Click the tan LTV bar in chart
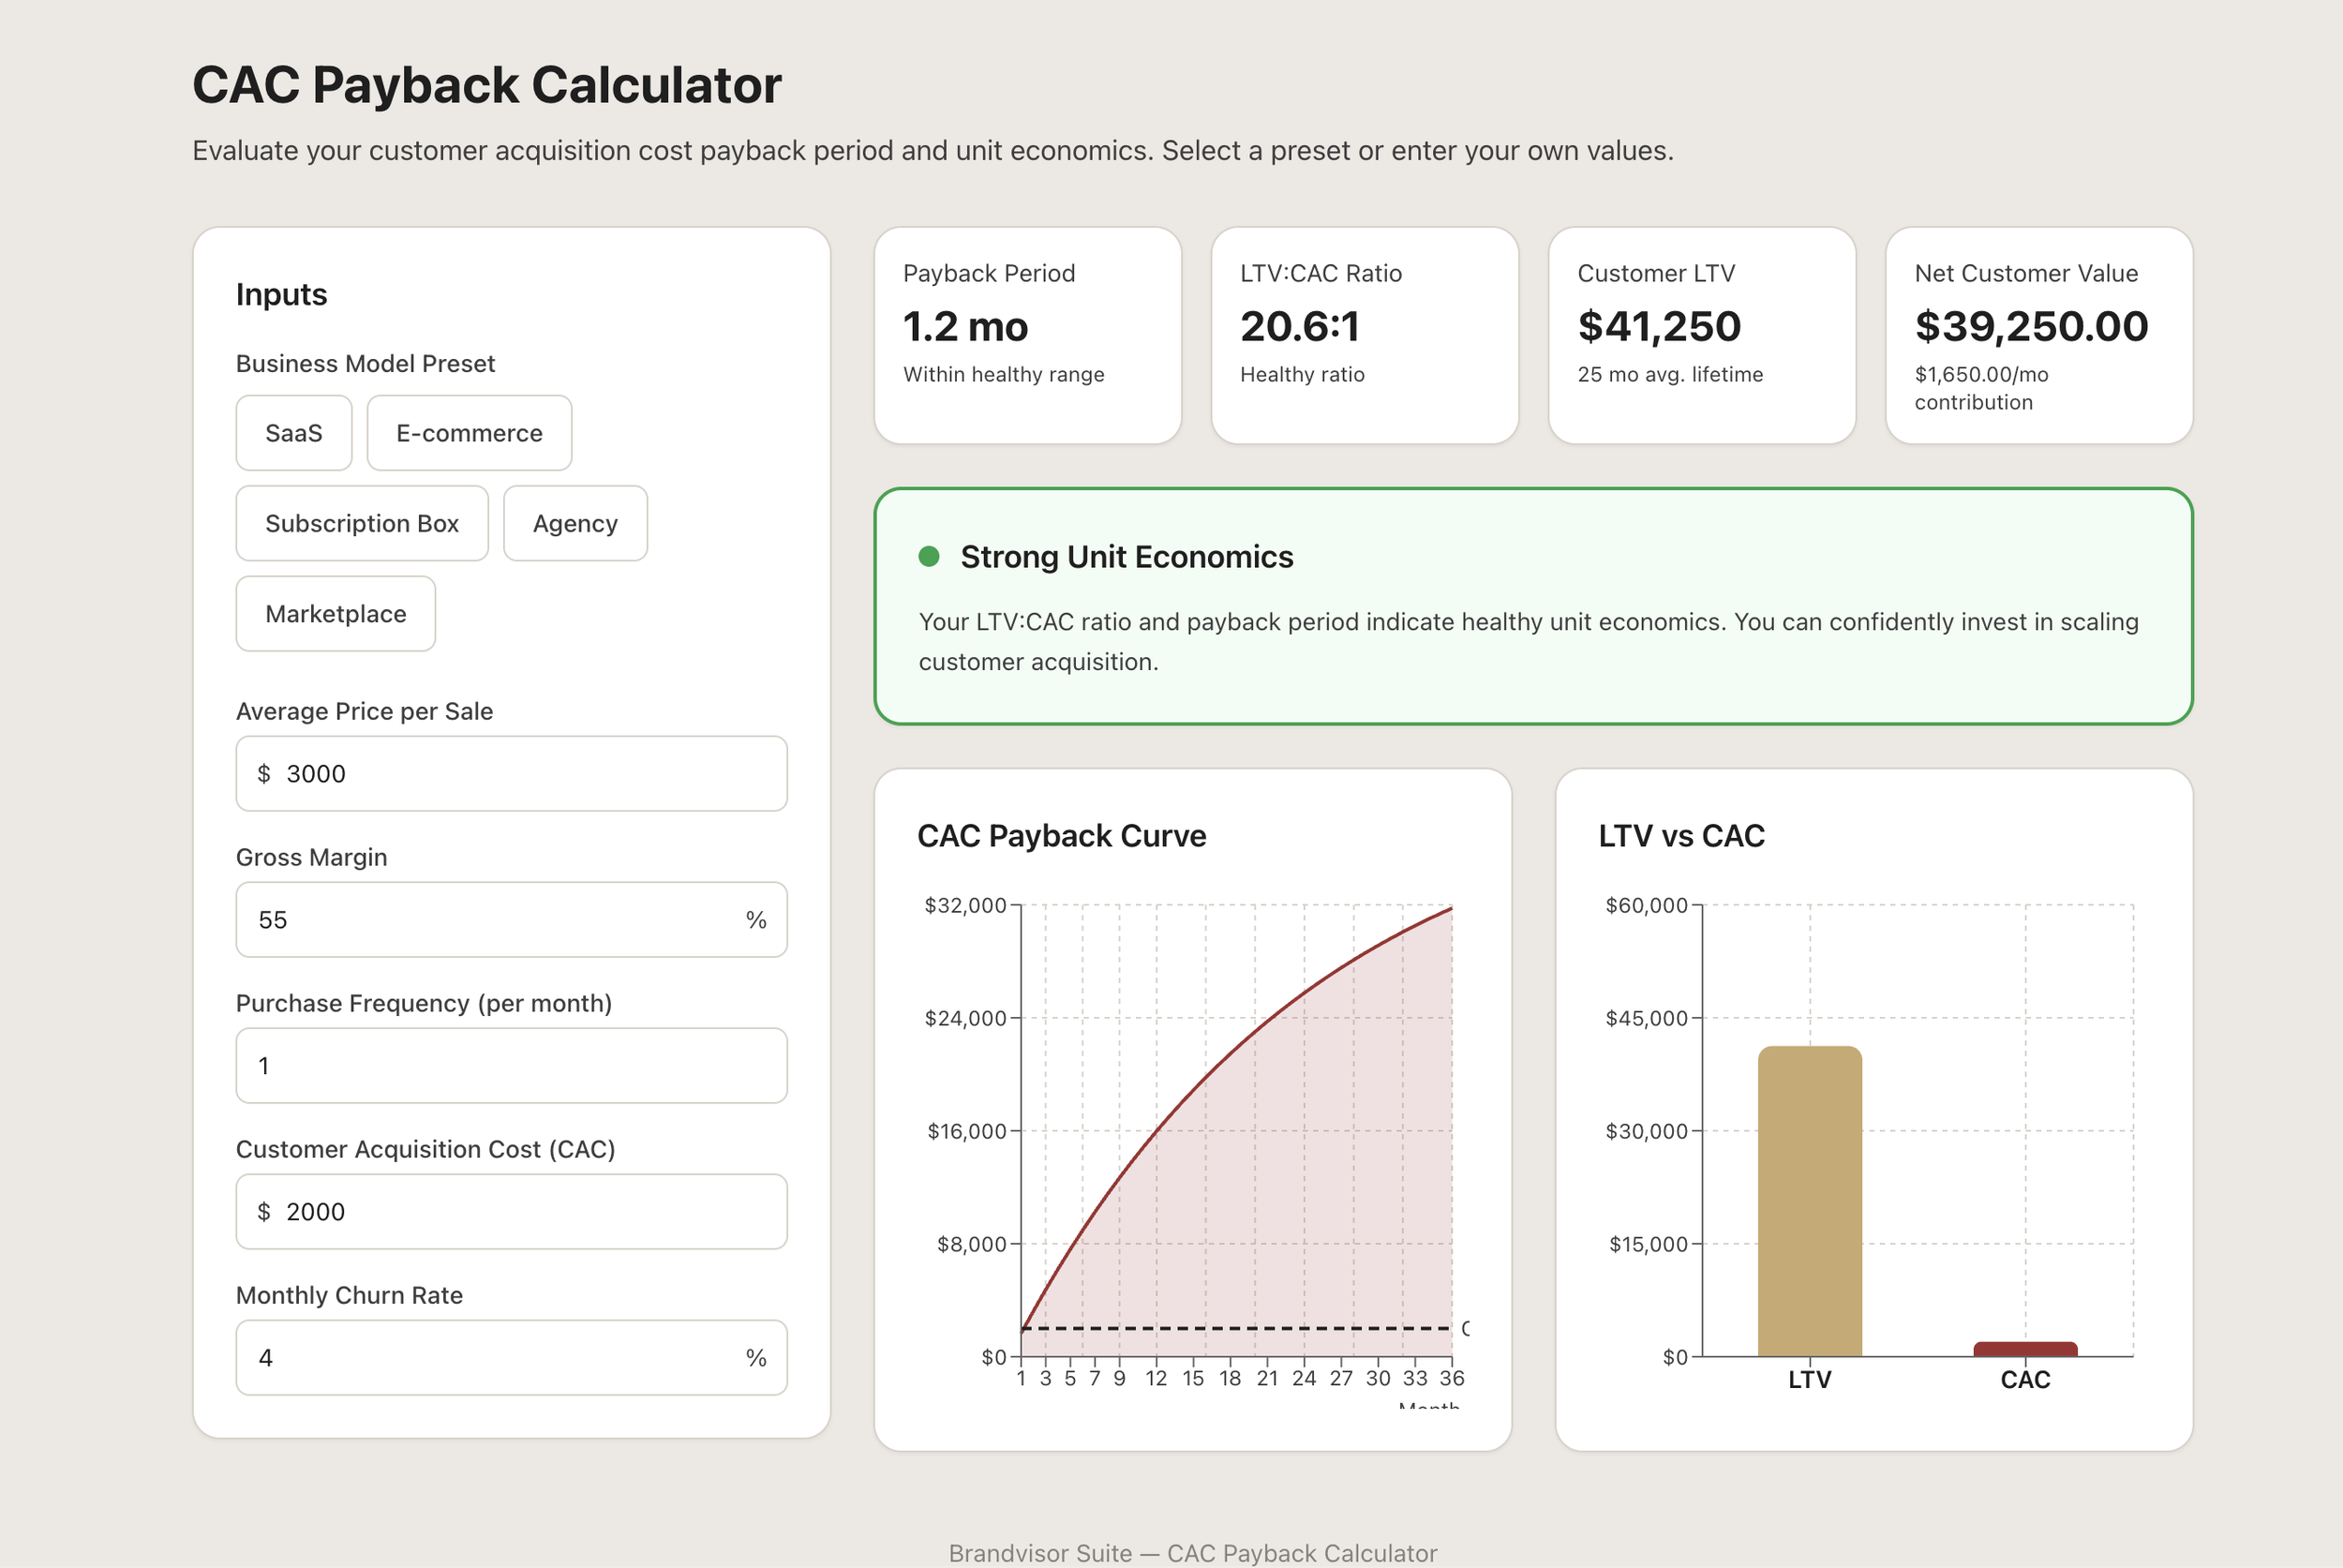This screenshot has height=1568, width=2343. pos(1809,1200)
